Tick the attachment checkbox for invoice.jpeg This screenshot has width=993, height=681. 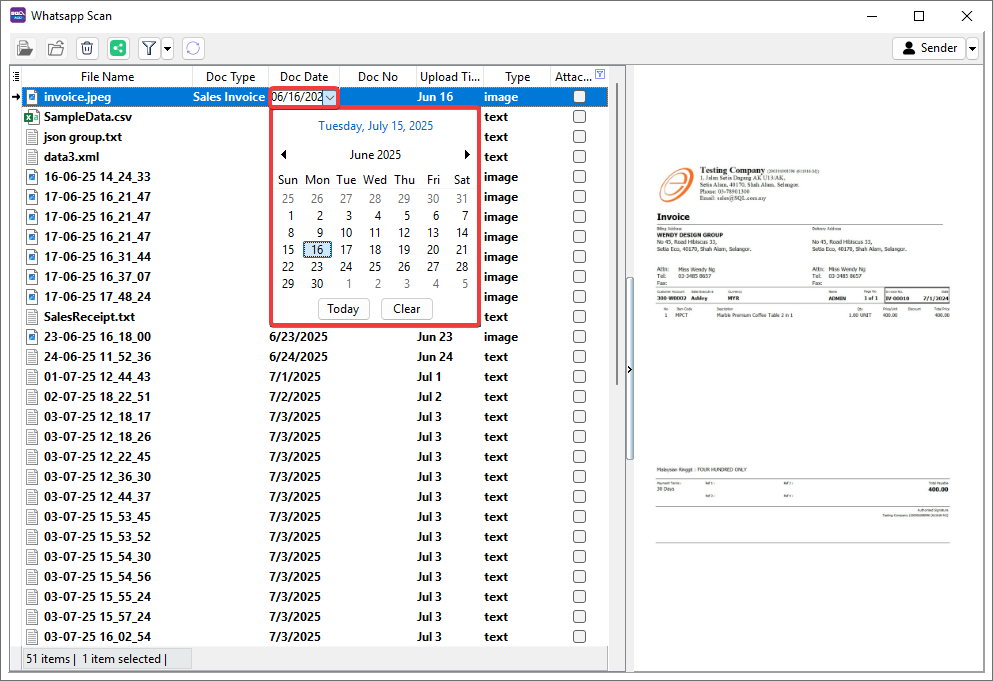(x=579, y=97)
